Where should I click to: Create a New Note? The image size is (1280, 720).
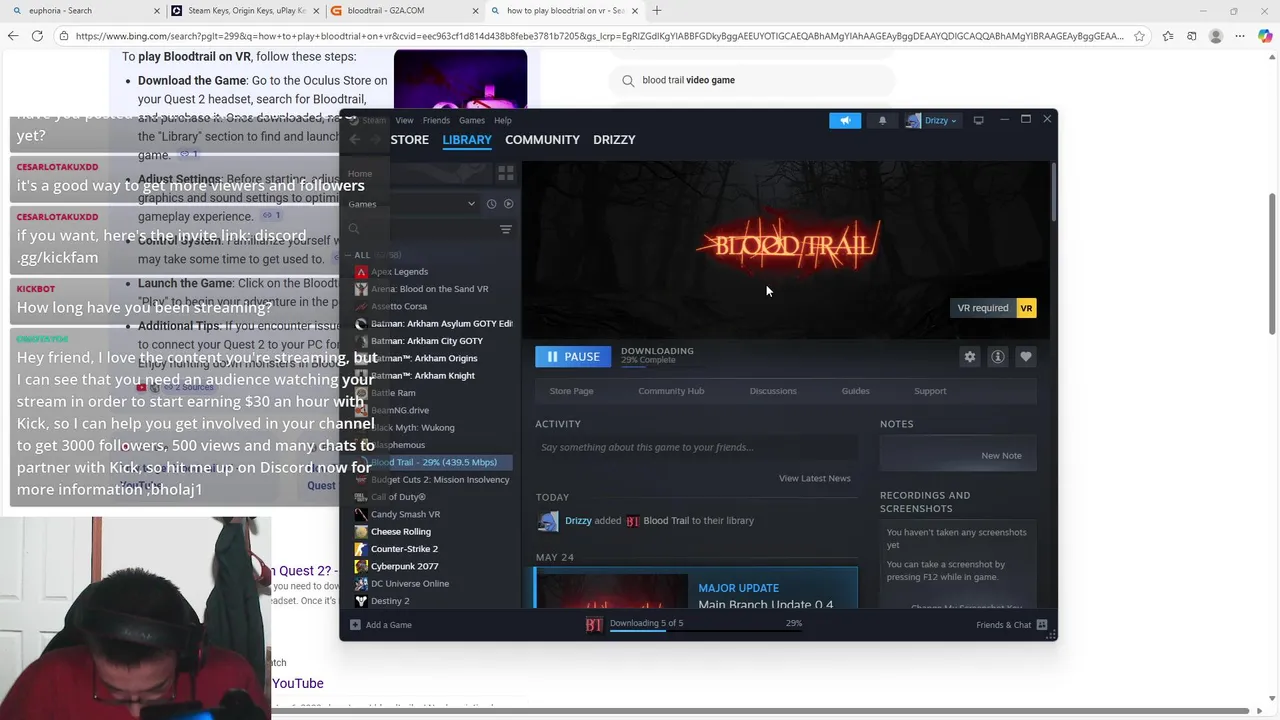click(x=1001, y=455)
